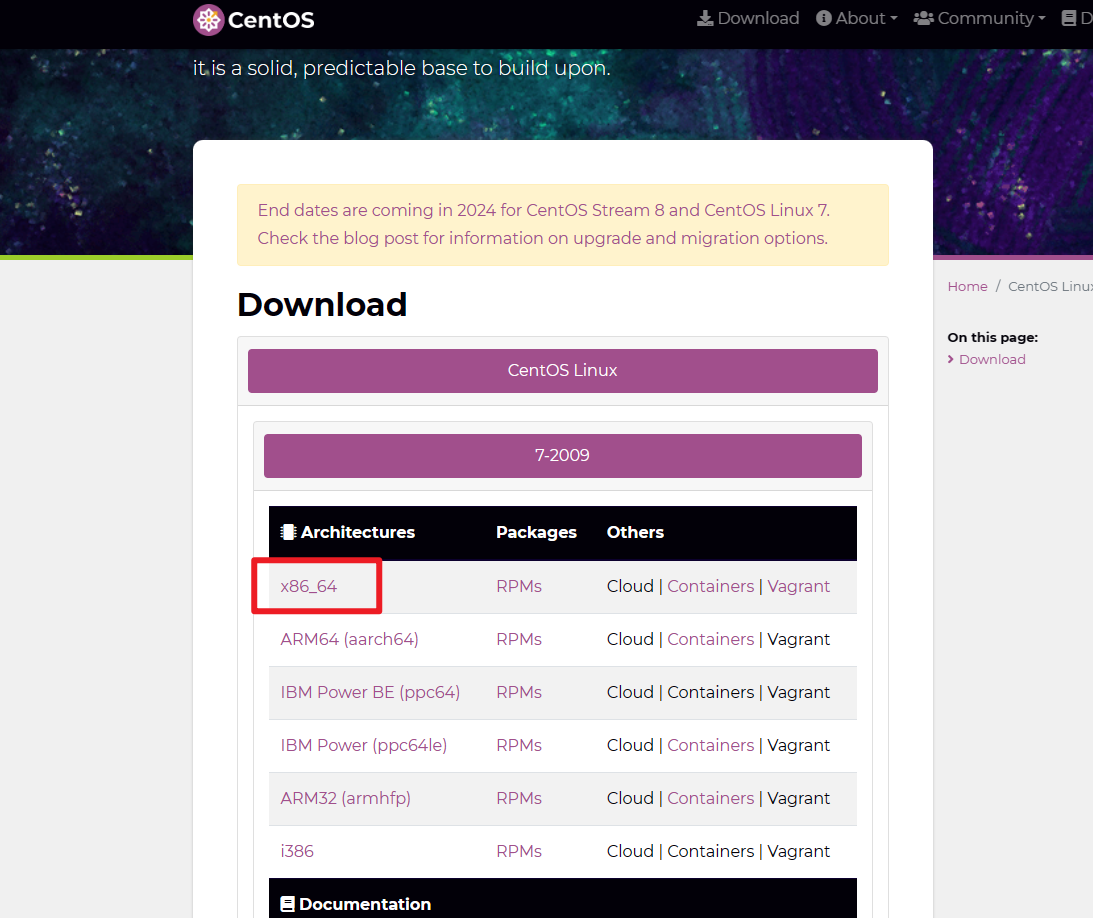Open Containers link in the x86_64 row
The image size is (1093, 918).
pyautogui.click(x=710, y=586)
